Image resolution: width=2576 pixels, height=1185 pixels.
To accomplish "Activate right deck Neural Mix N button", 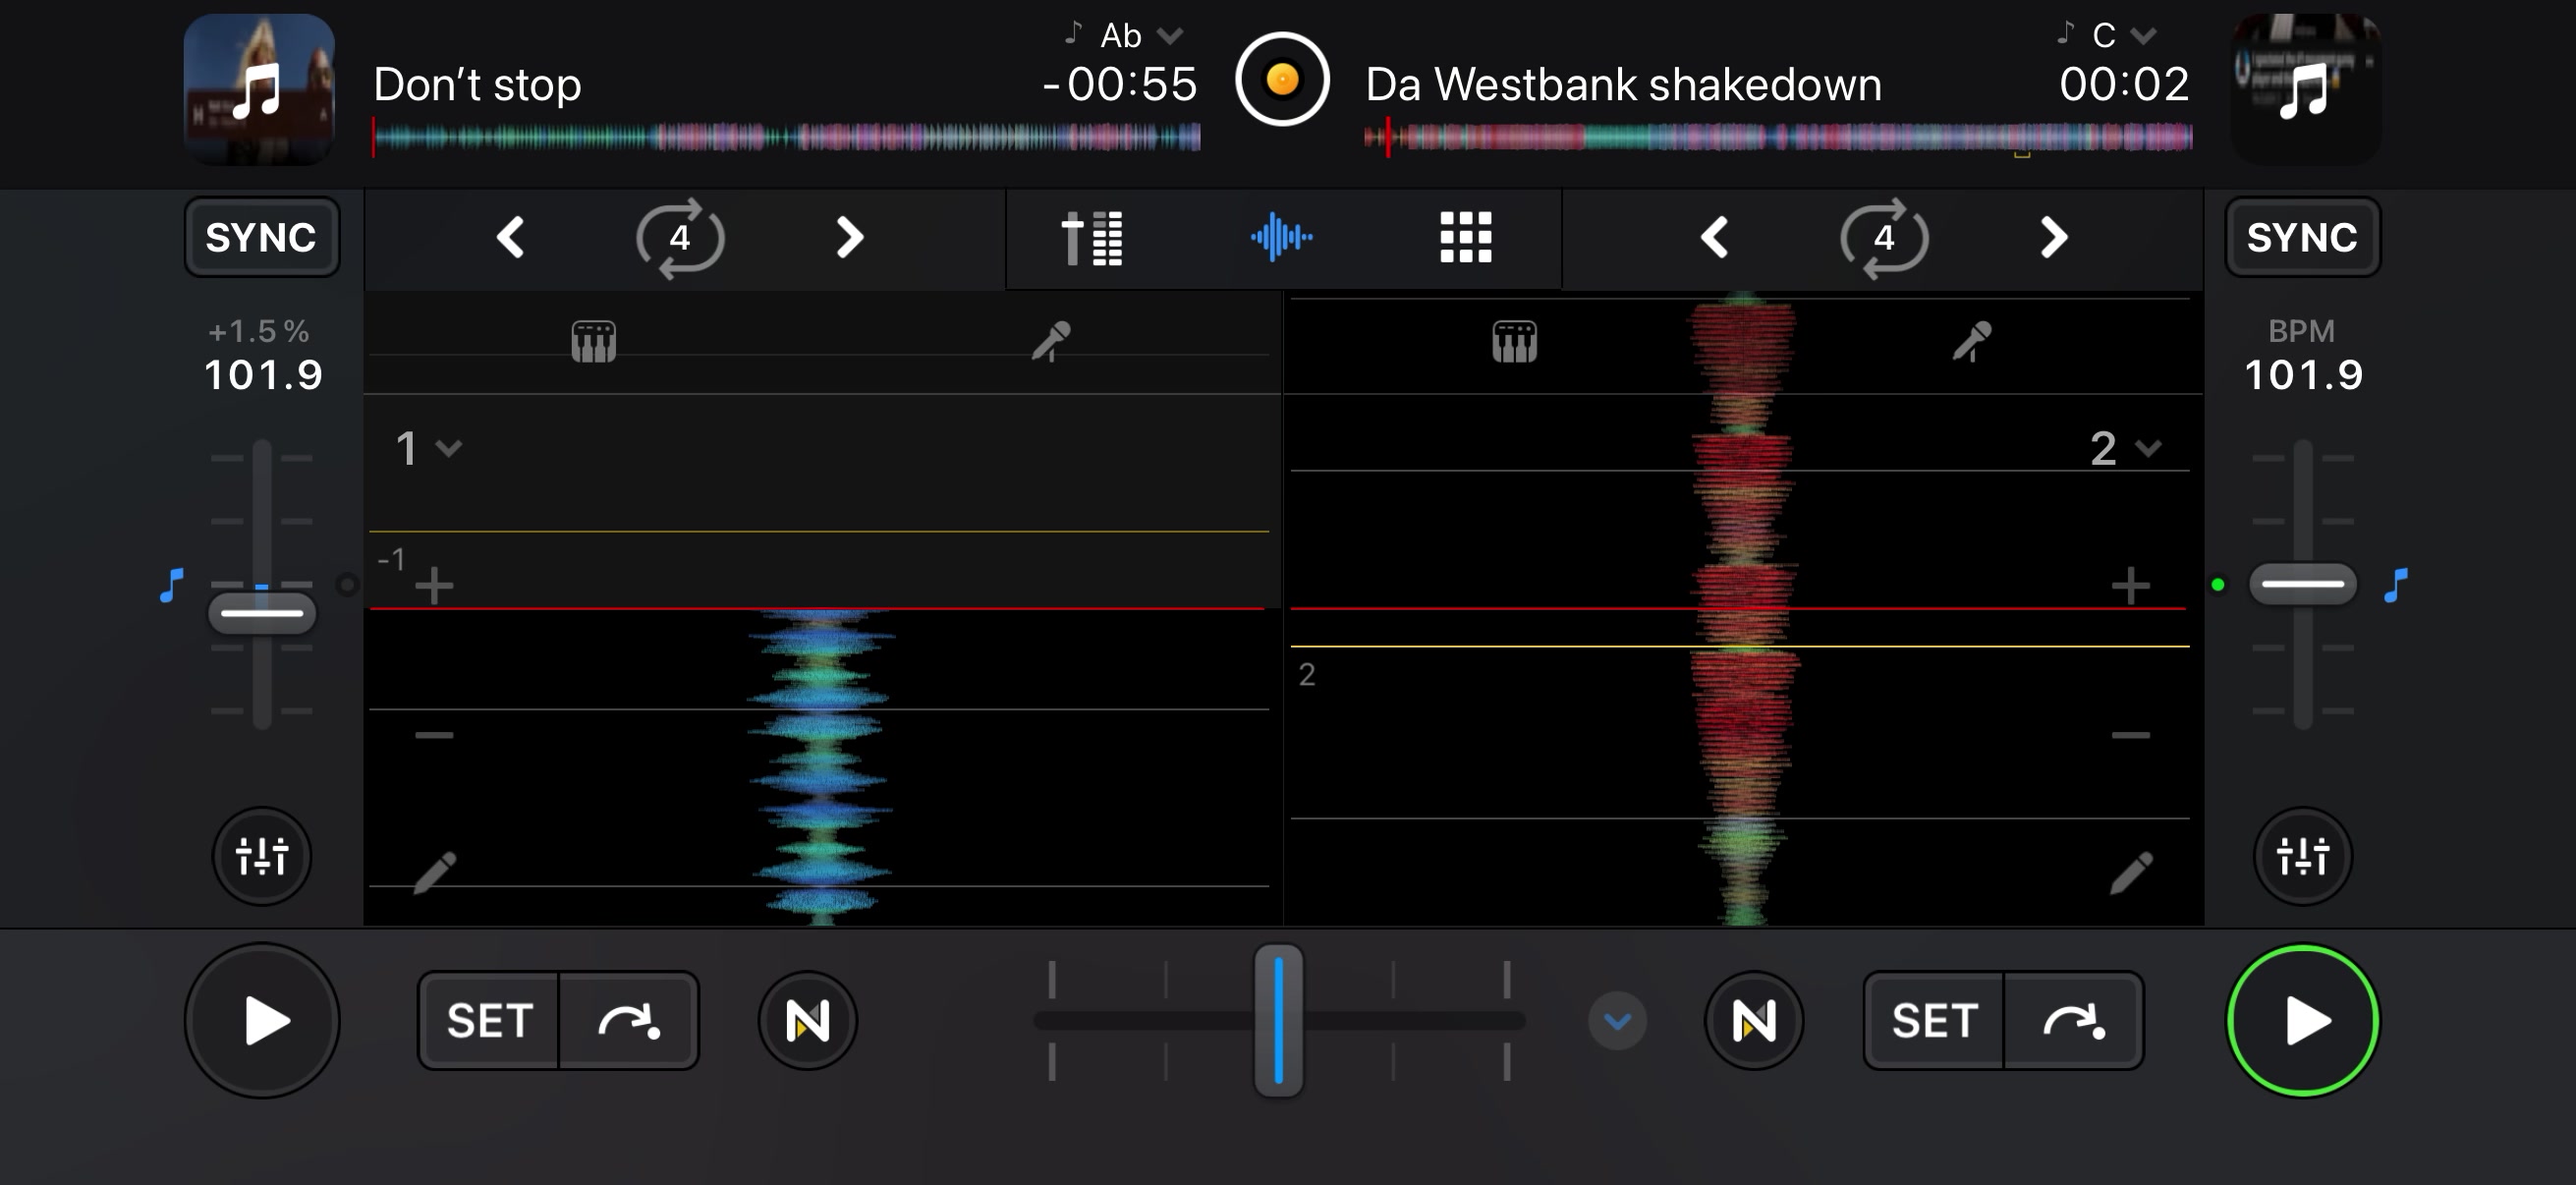I will (1754, 1021).
